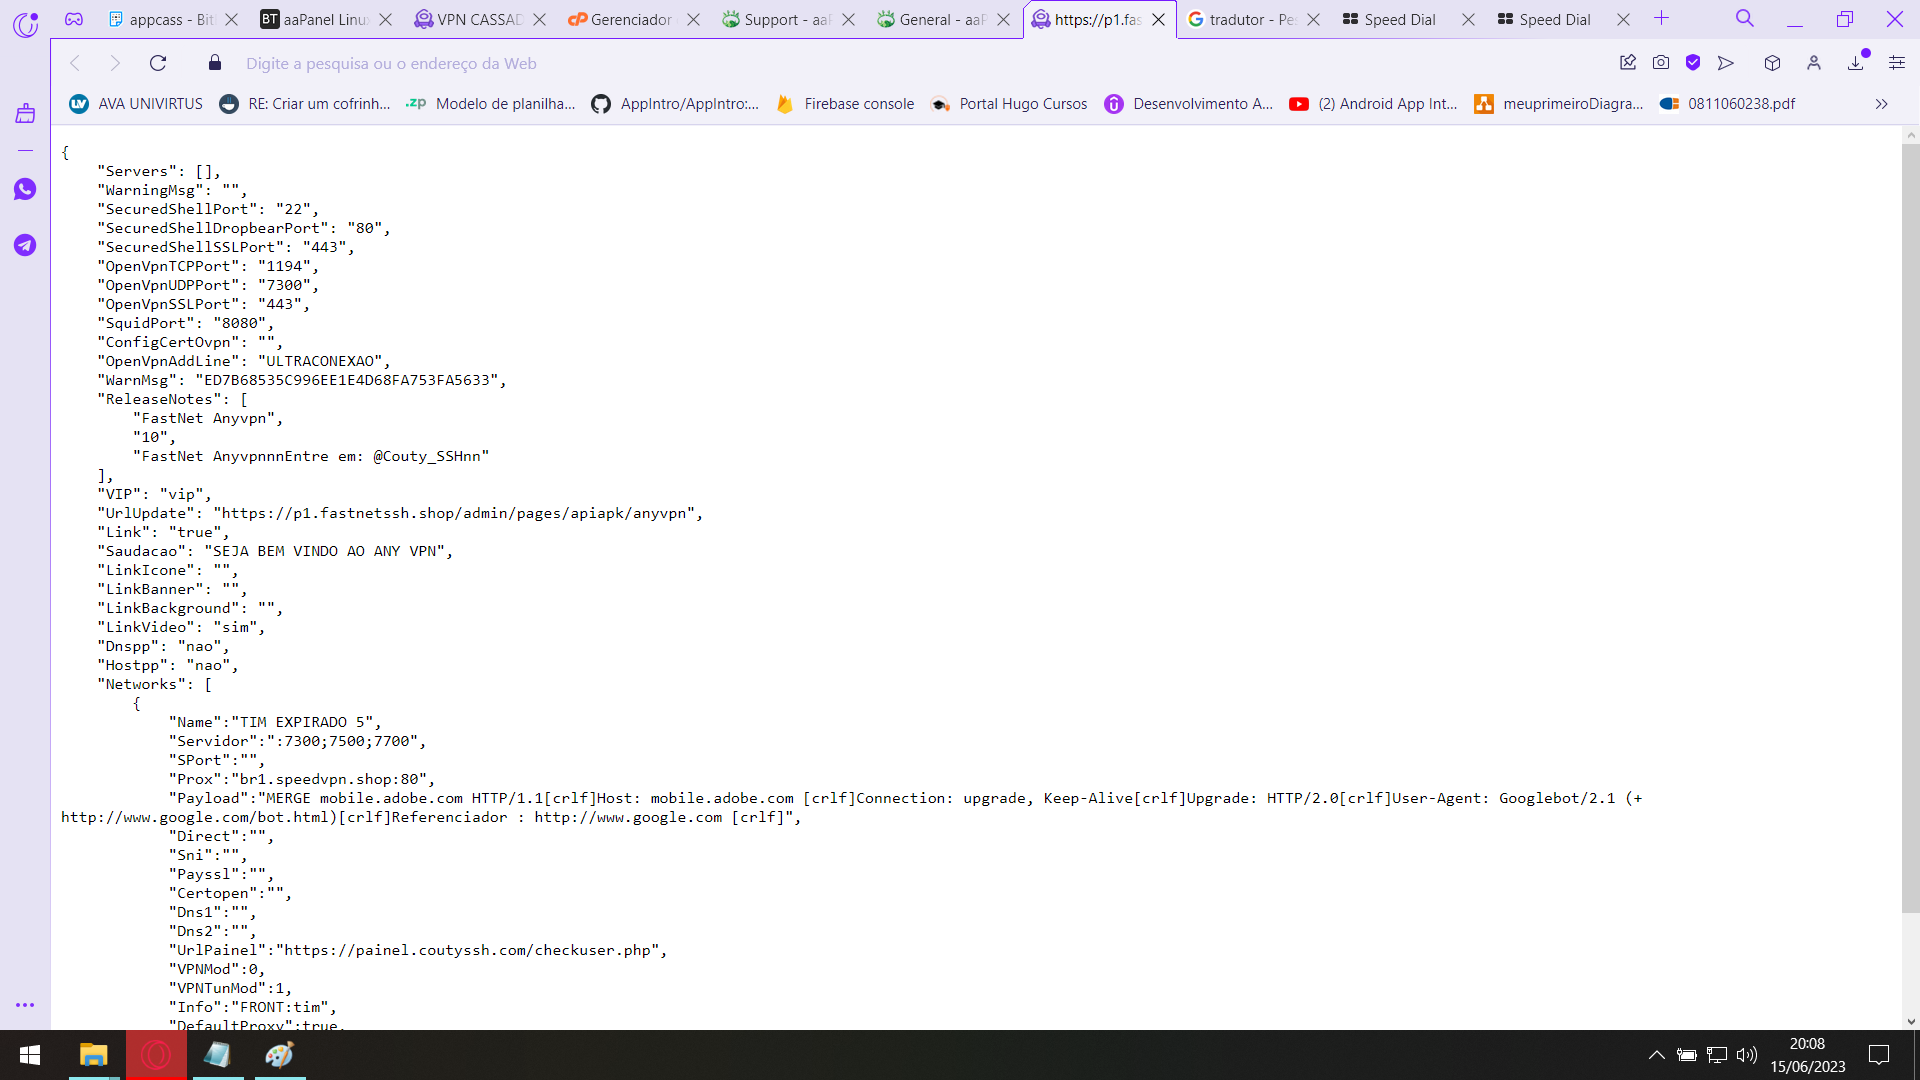Open the downloads icon in the toolbar
1920x1080 pixels.
coord(1856,63)
